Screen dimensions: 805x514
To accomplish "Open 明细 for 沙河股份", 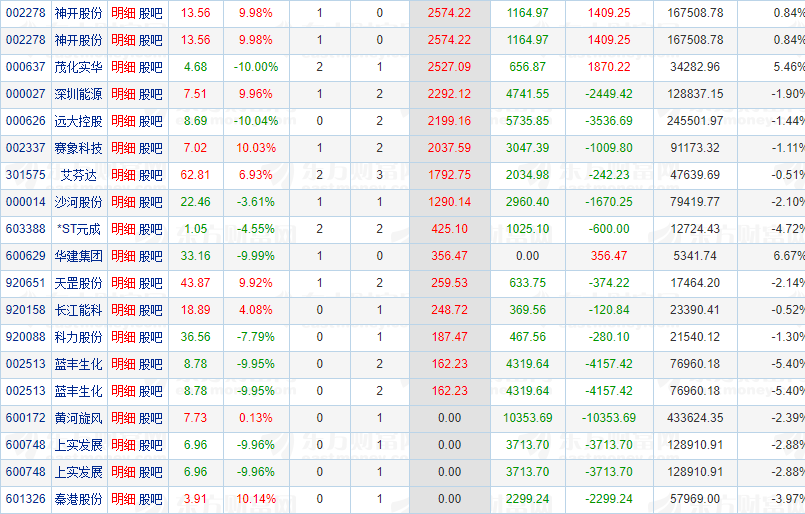I will 123,202.
